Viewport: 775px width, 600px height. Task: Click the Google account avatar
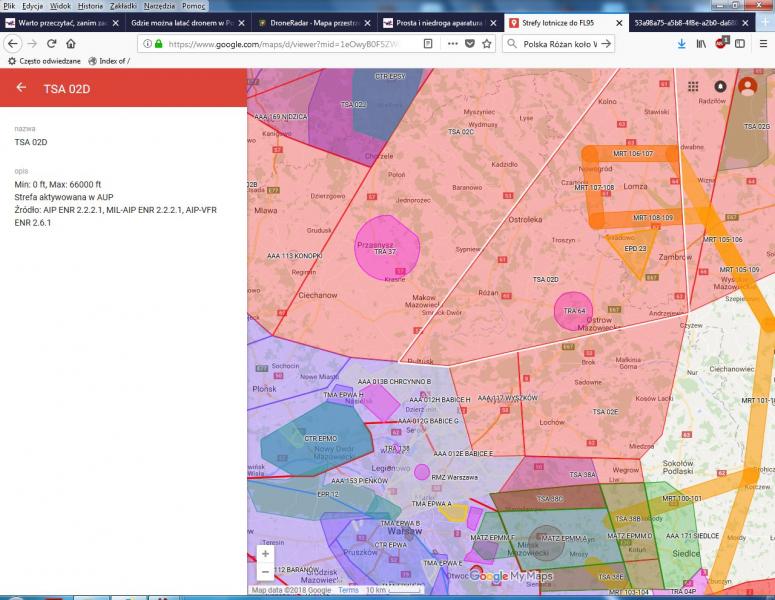pyautogui.click(x=747, y=87)
